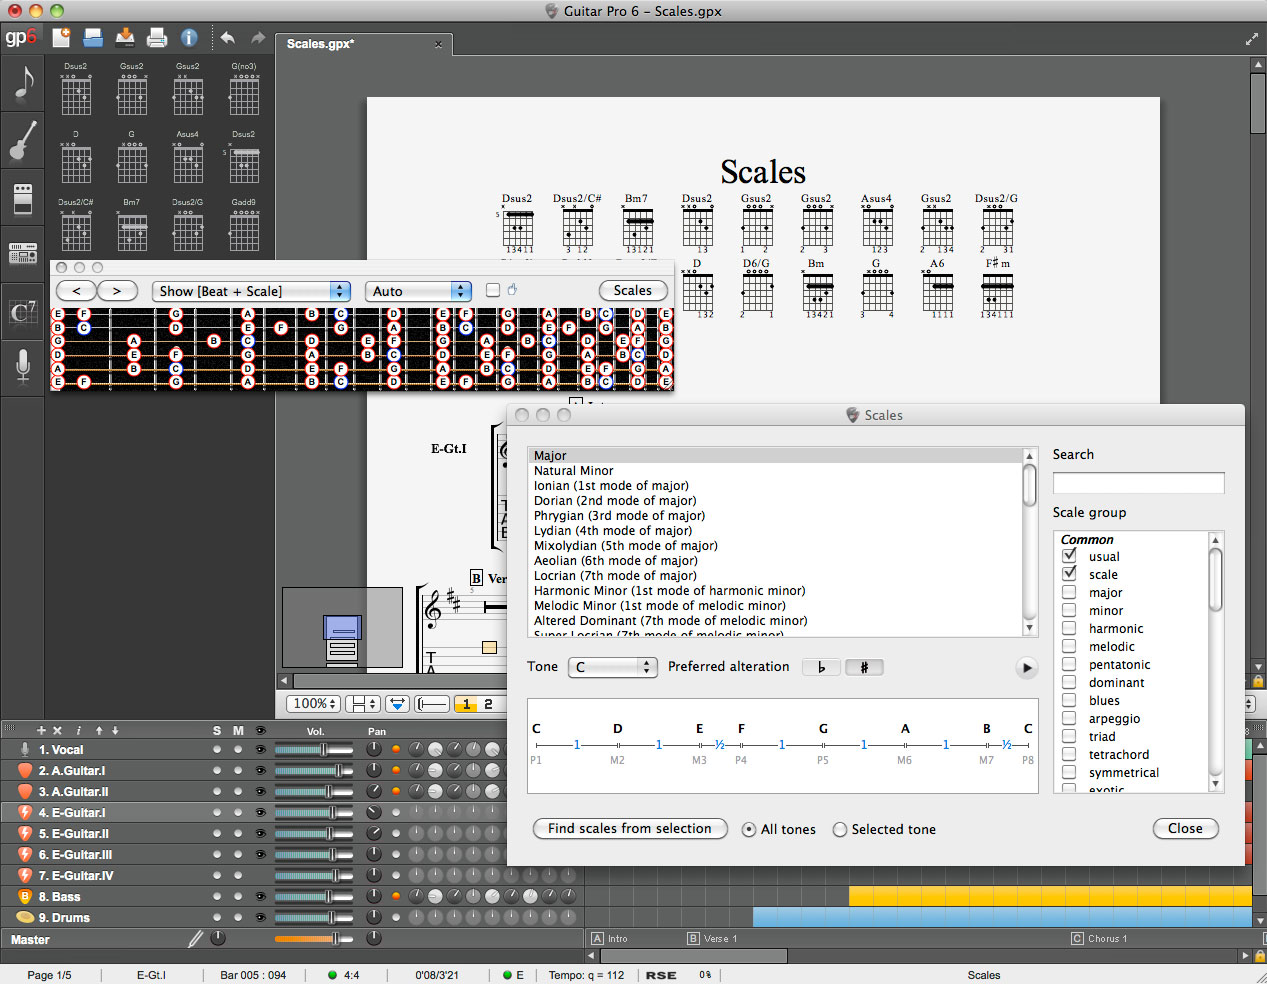This screenshot has height=984, width=1267.
Task: Click the Undo arrow in the toolbar
Action: click(228, 38)
